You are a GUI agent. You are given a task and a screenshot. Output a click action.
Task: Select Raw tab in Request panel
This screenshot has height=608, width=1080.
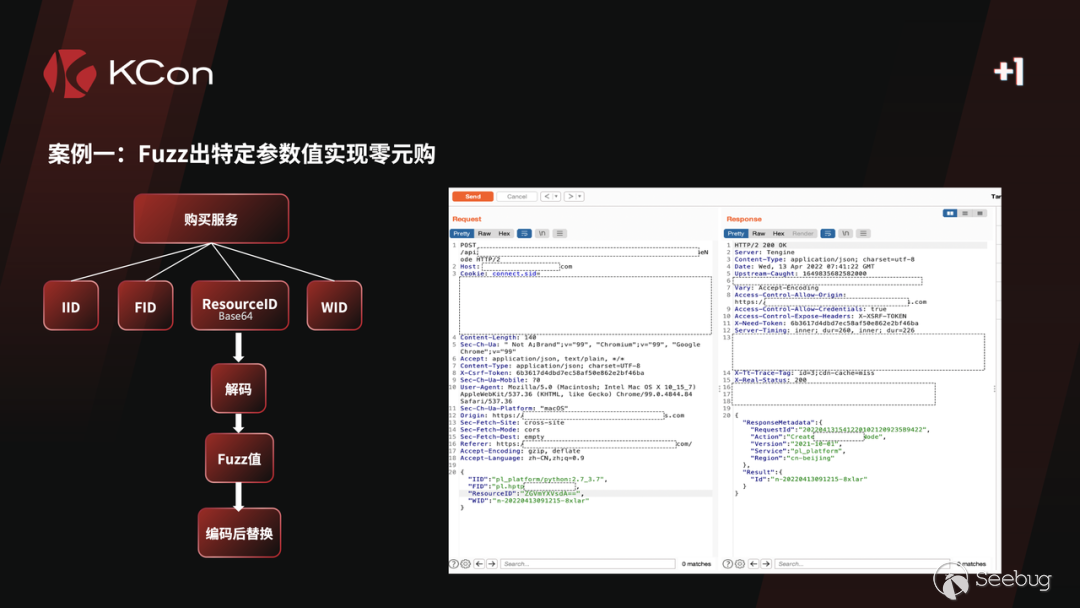[484, 233]
